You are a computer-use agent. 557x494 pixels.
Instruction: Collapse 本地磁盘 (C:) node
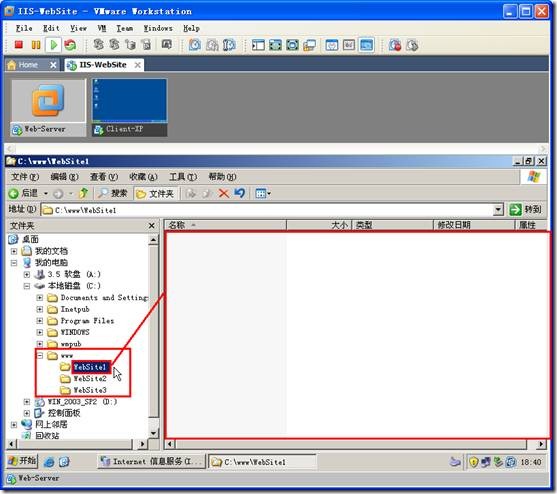(x=27, y=286)
